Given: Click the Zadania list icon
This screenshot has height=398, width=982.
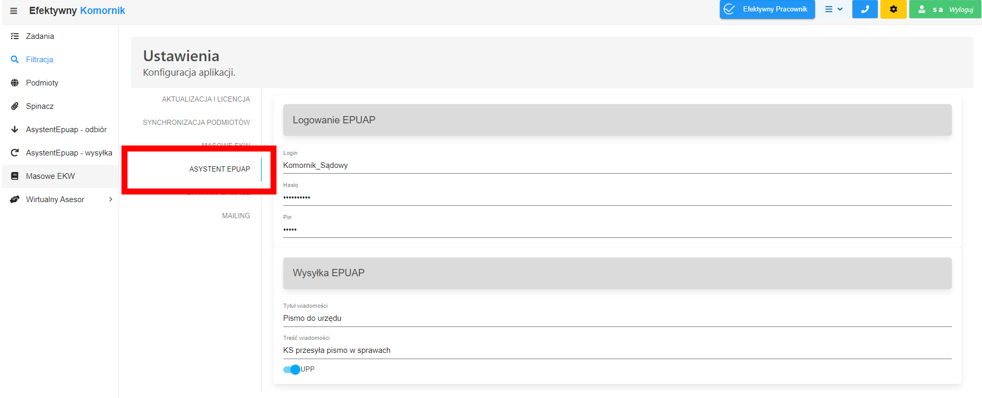Looking at the screenshot, I should point(15,36).
